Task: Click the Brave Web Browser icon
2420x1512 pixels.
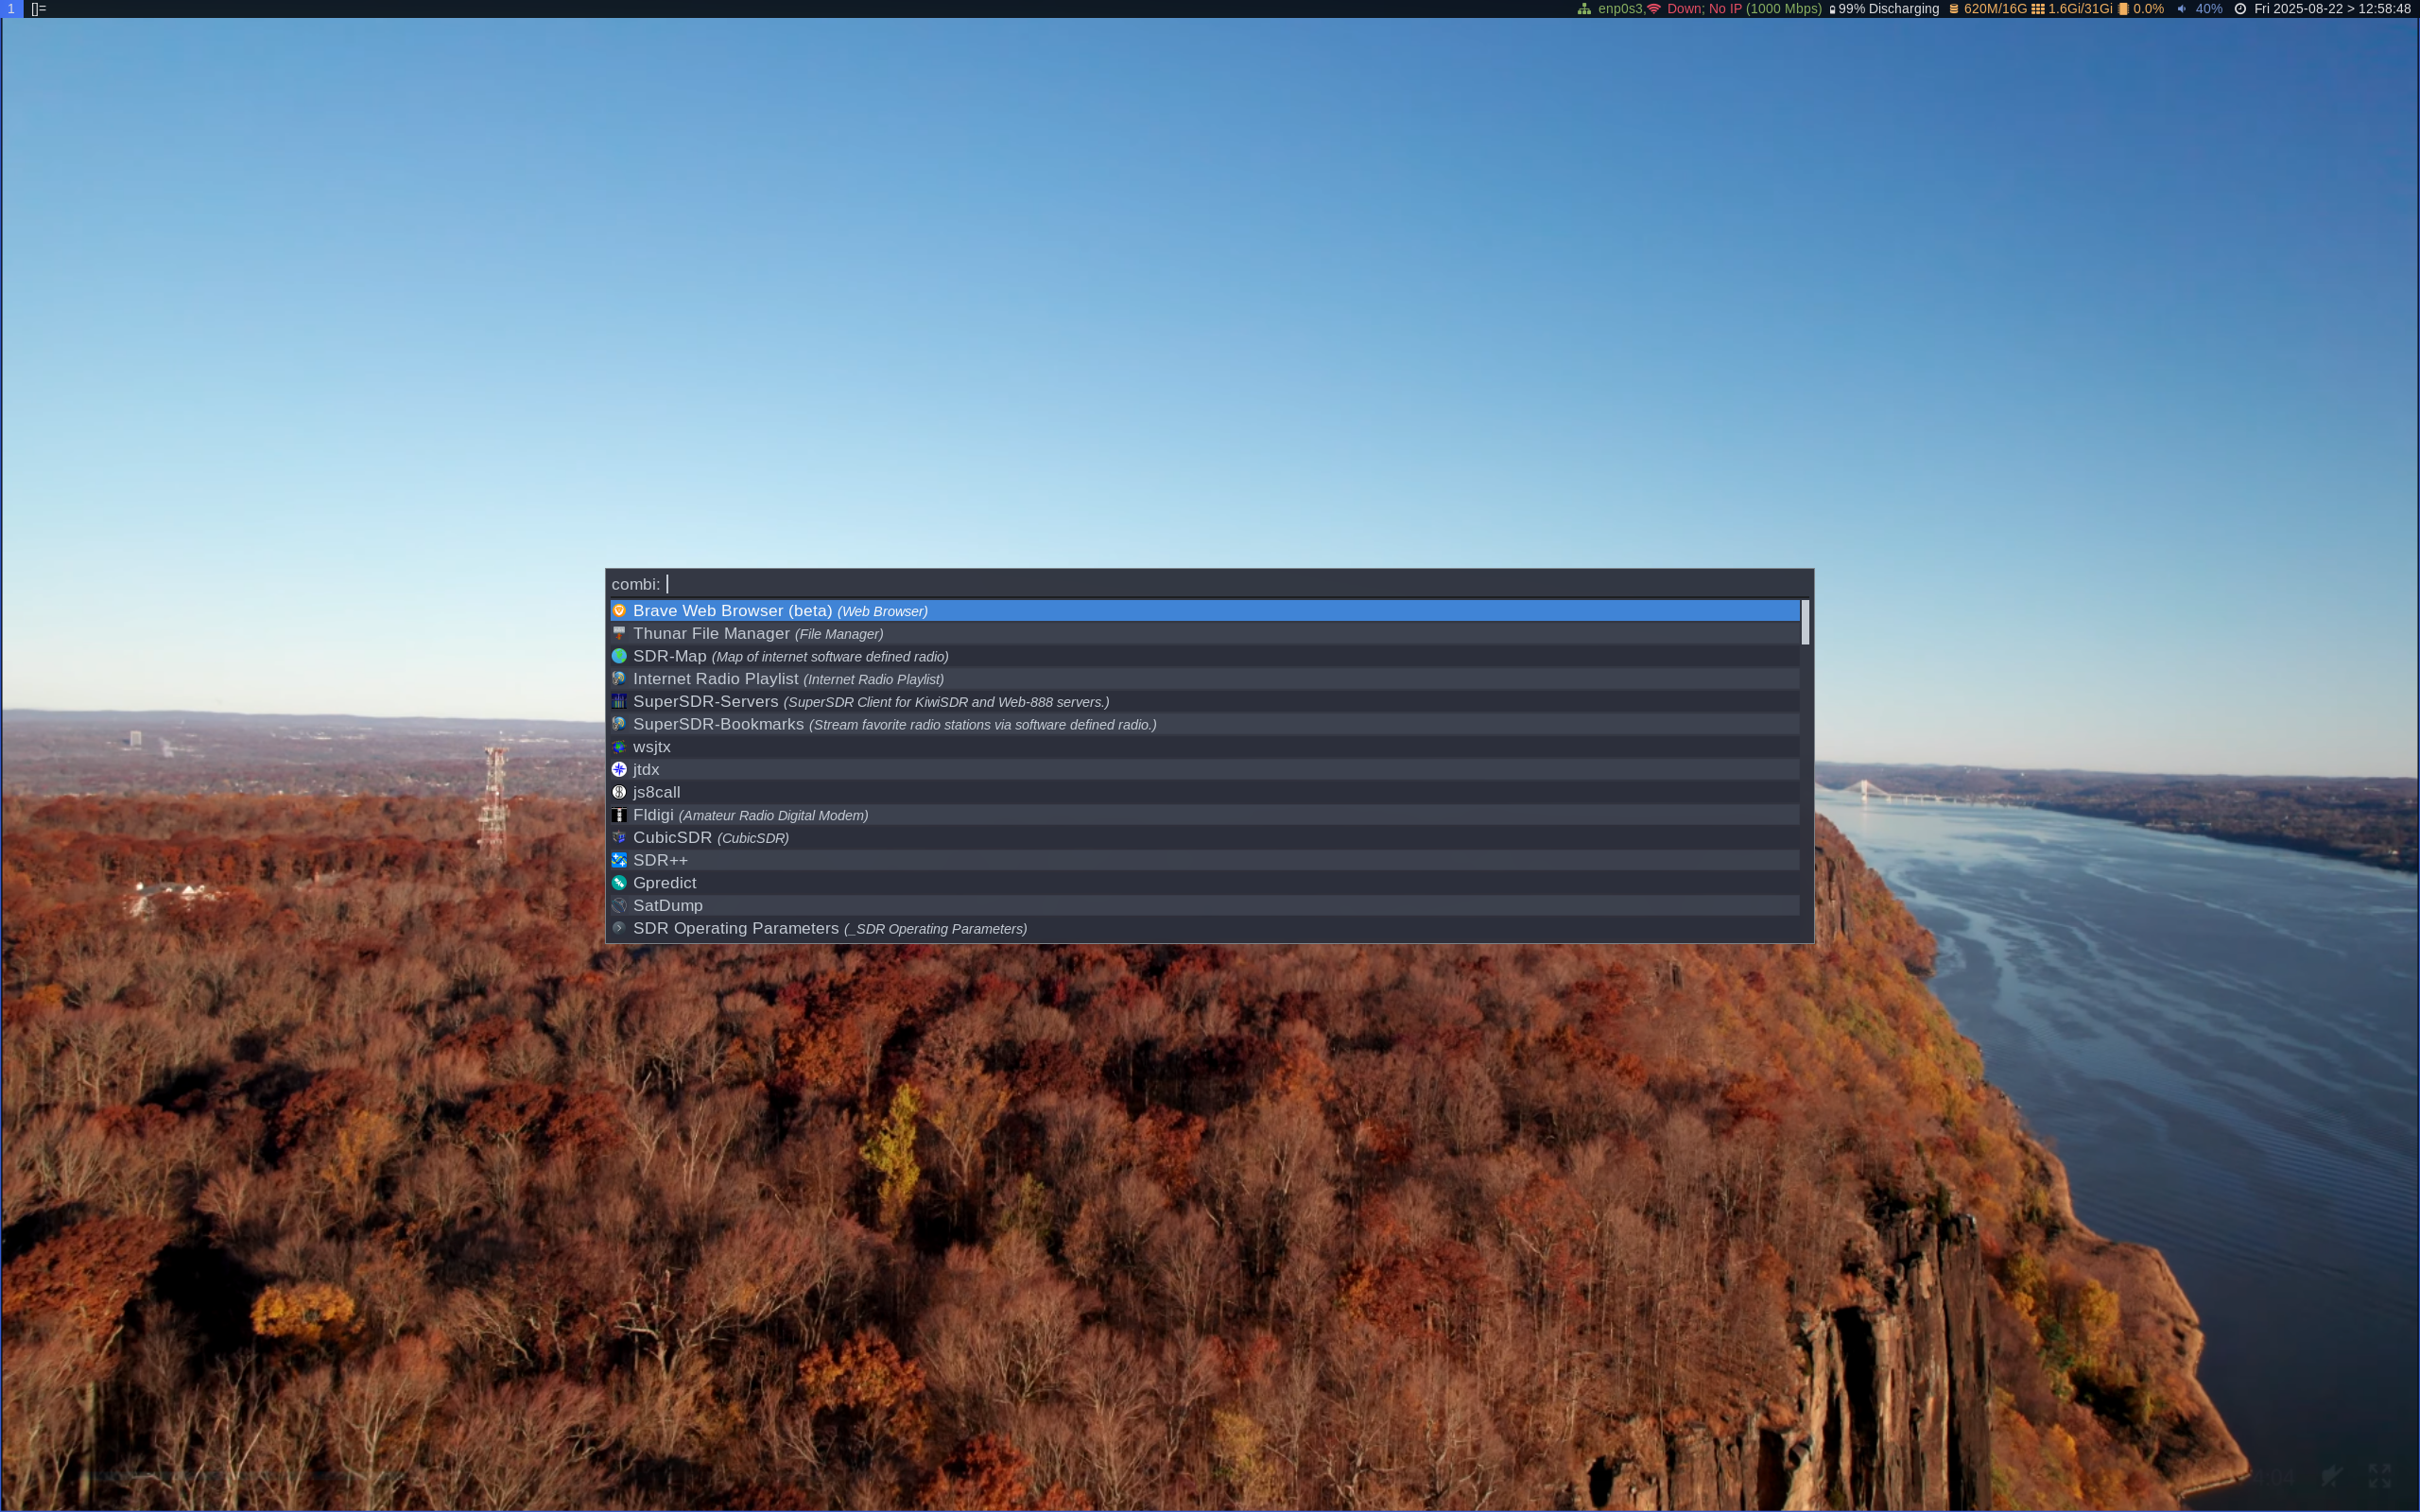Action: point(619,611)
